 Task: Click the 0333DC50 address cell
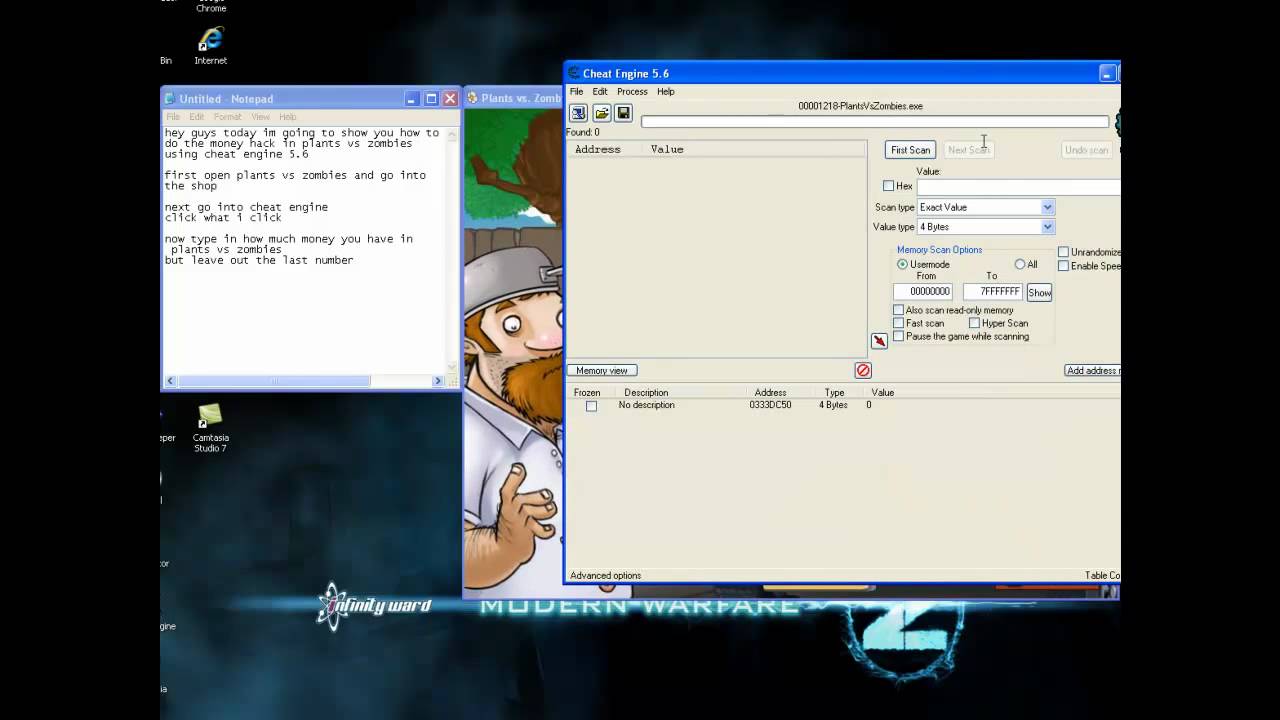[770, 405]
